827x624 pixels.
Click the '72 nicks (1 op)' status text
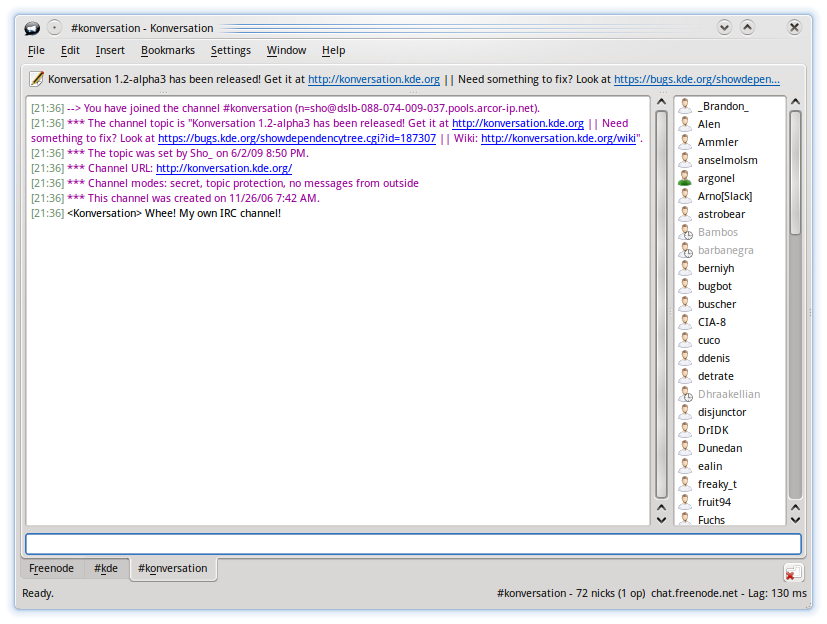(x=610, y=593)
